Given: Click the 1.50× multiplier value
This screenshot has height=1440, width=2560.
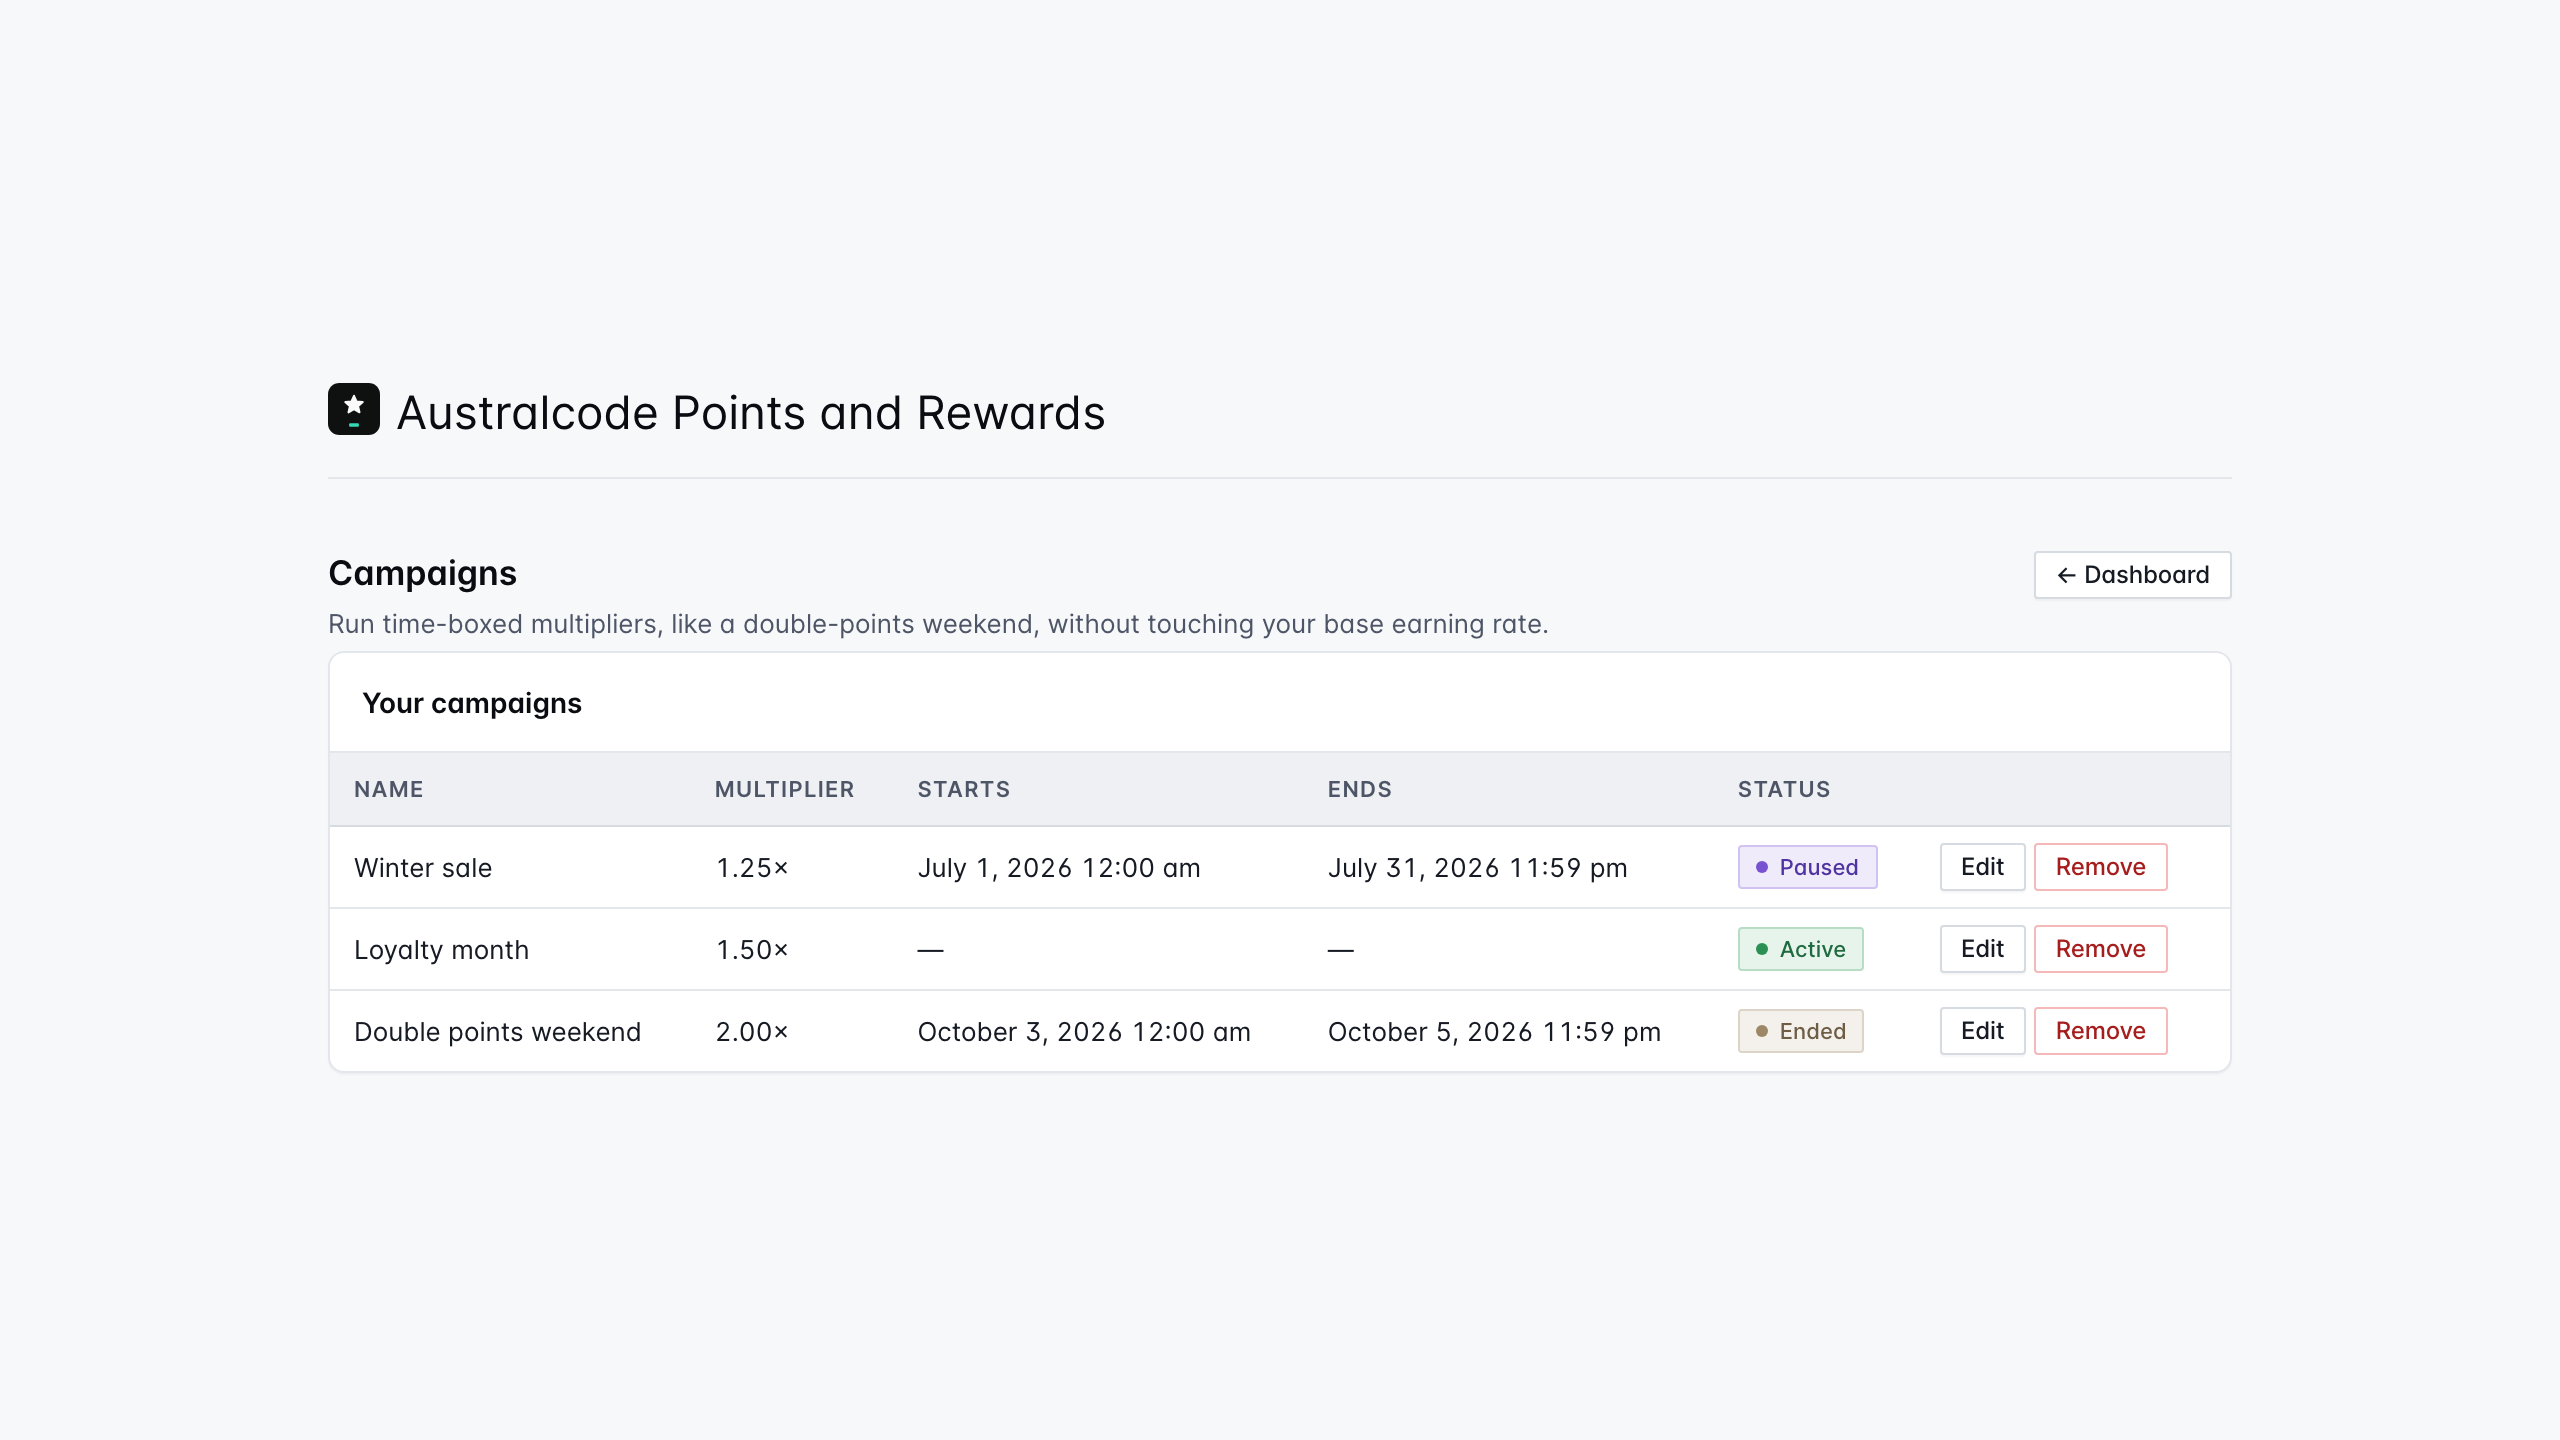Looking at the screenshot, I should [x=752, y=950].
